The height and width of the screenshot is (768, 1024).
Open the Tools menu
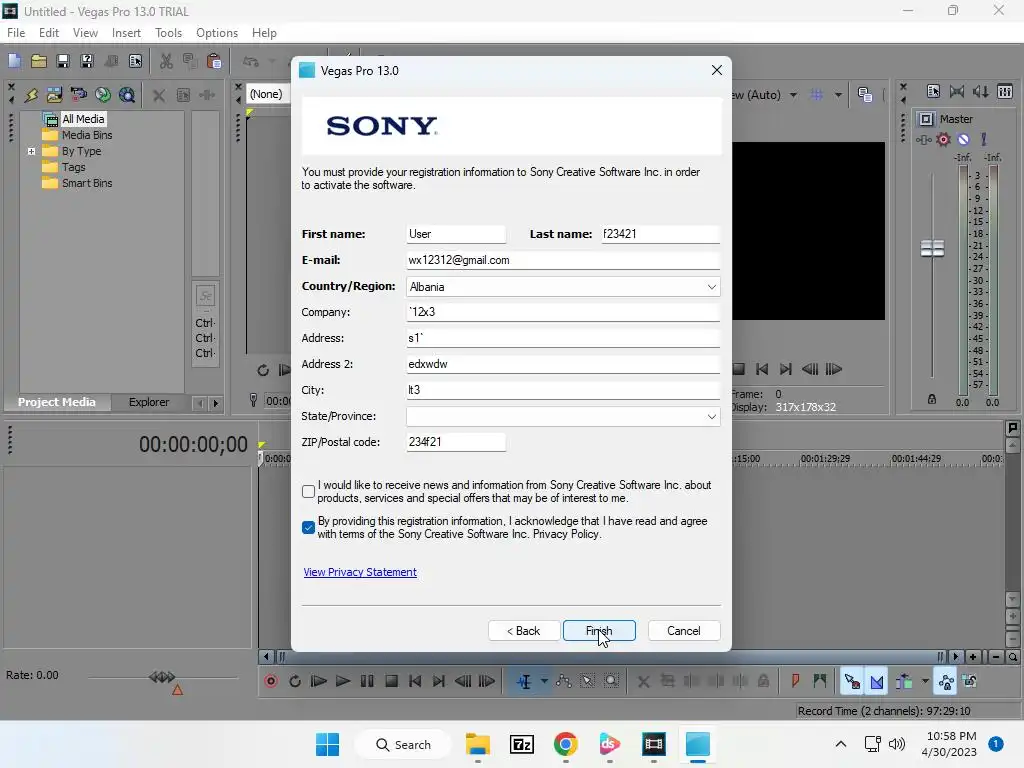(x=168, y=33)
